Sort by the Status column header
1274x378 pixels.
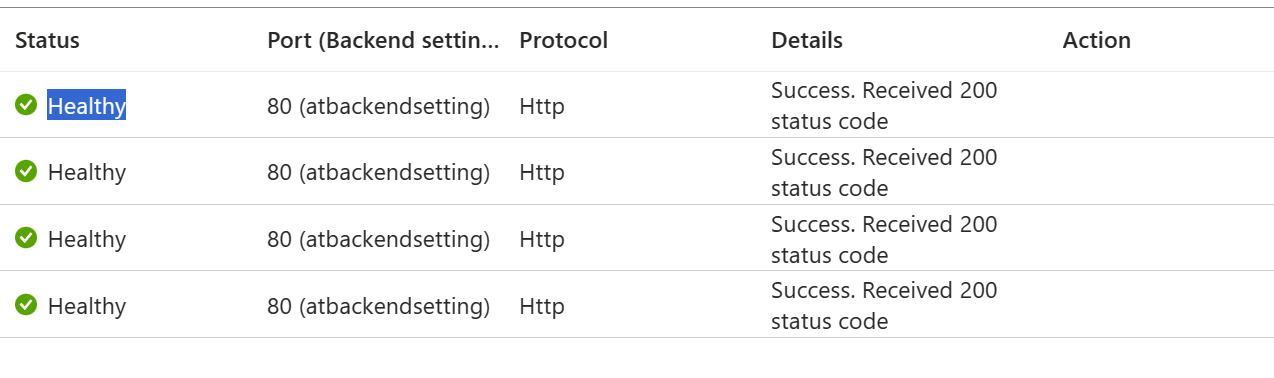(47, 40)
